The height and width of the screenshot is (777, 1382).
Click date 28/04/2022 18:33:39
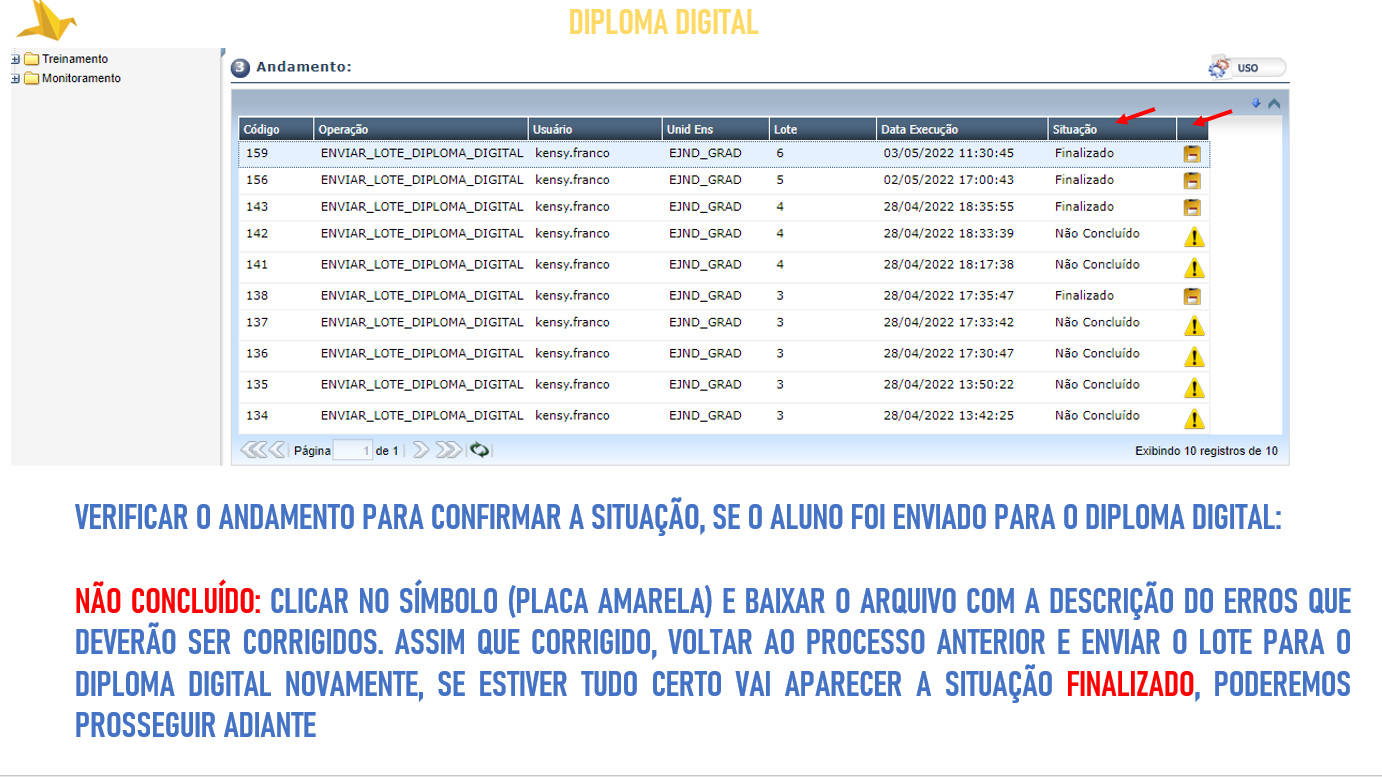(x=949, y=234)
